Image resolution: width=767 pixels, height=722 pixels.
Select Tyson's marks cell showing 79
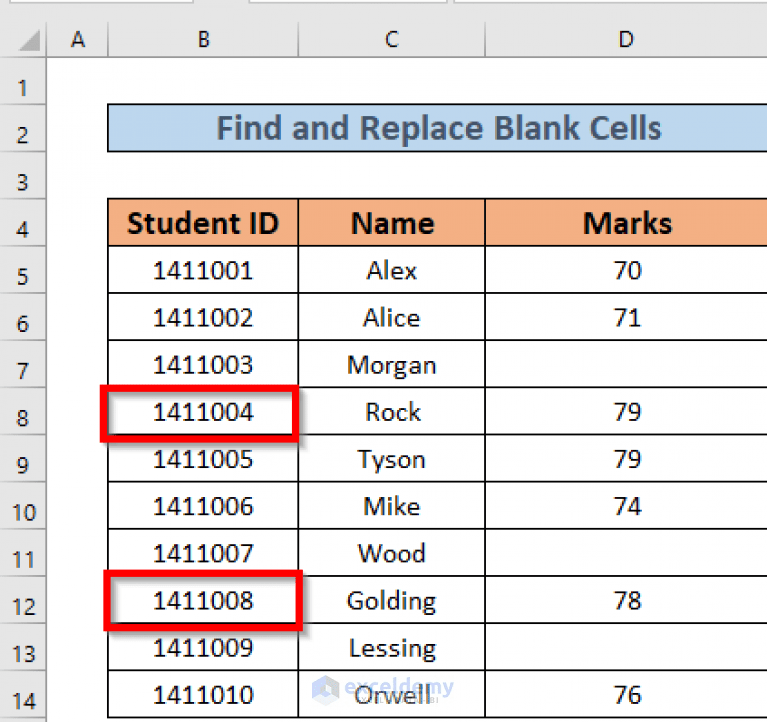click(626, 458)
